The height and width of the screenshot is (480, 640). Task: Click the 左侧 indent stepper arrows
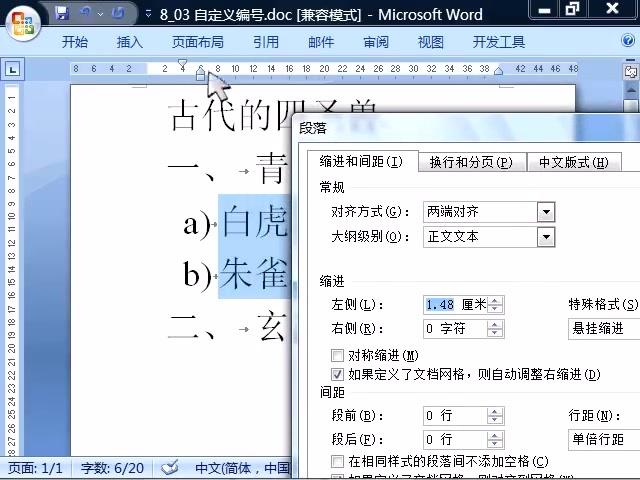(495, 304)
